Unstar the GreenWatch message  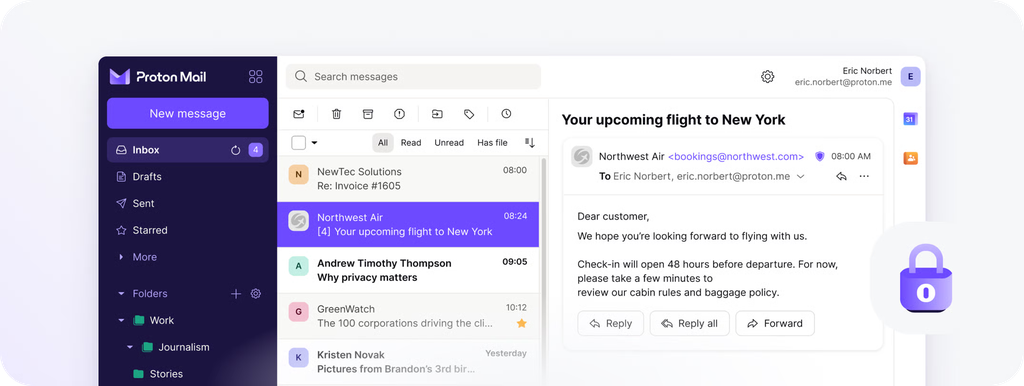click(x=521, y=323)
